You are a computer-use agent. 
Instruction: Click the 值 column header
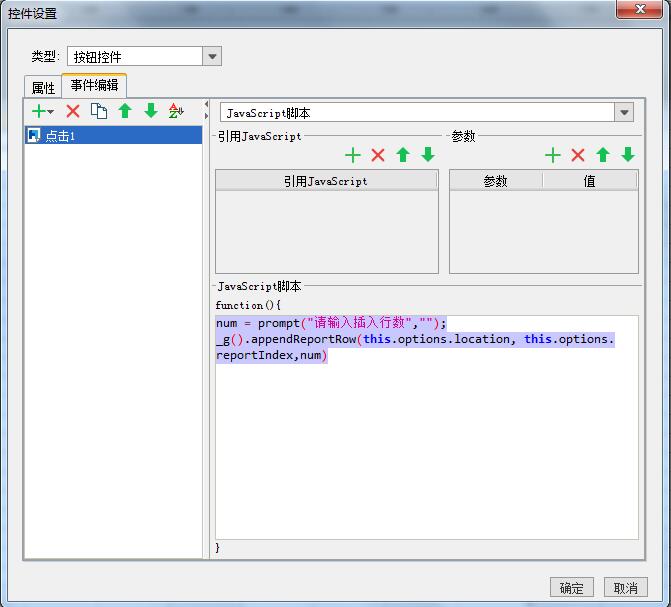[590, 181]
